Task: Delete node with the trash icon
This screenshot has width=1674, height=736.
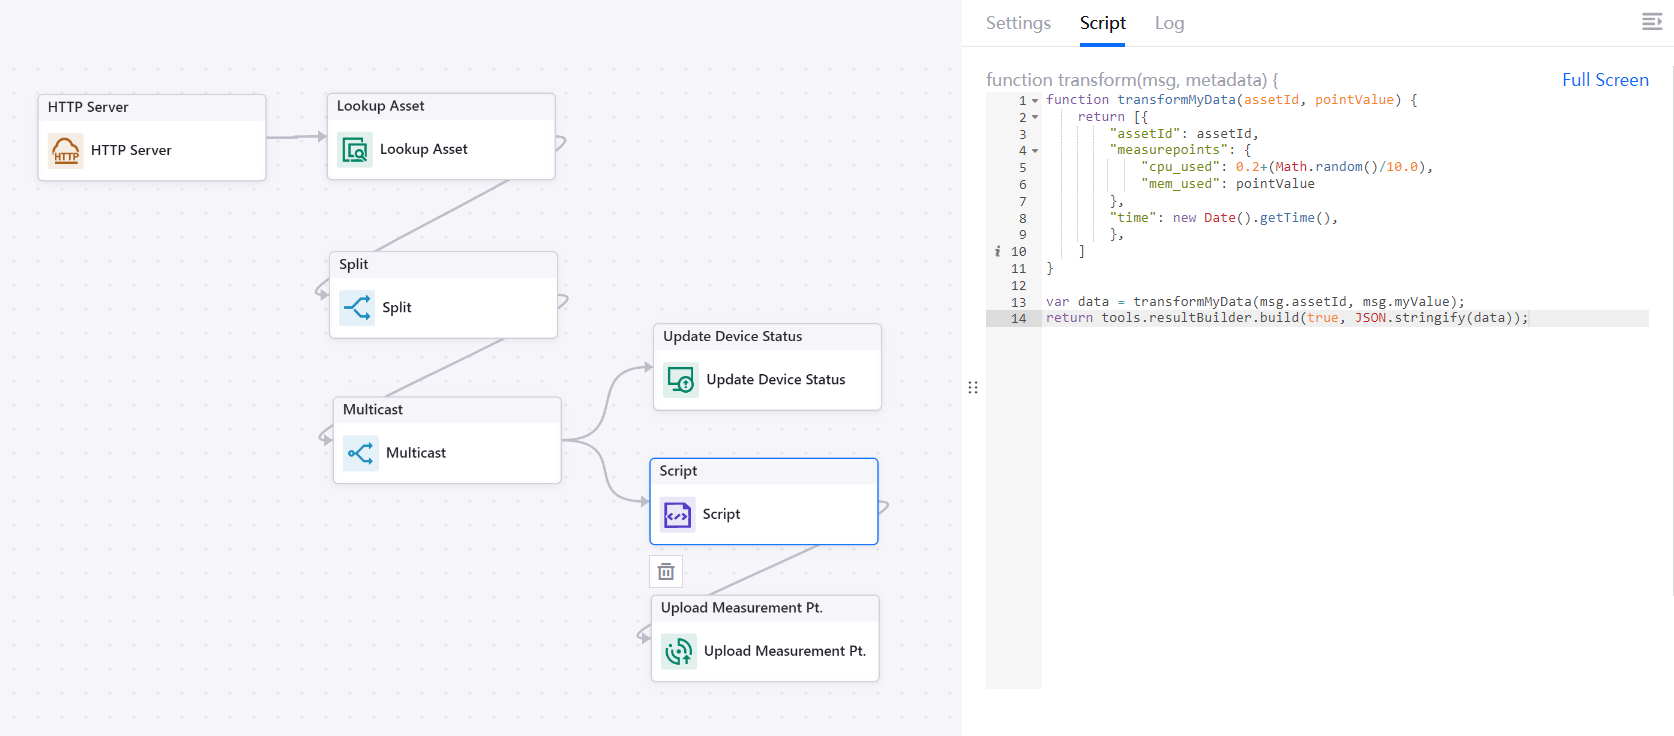Action: [x=666, y=572]
